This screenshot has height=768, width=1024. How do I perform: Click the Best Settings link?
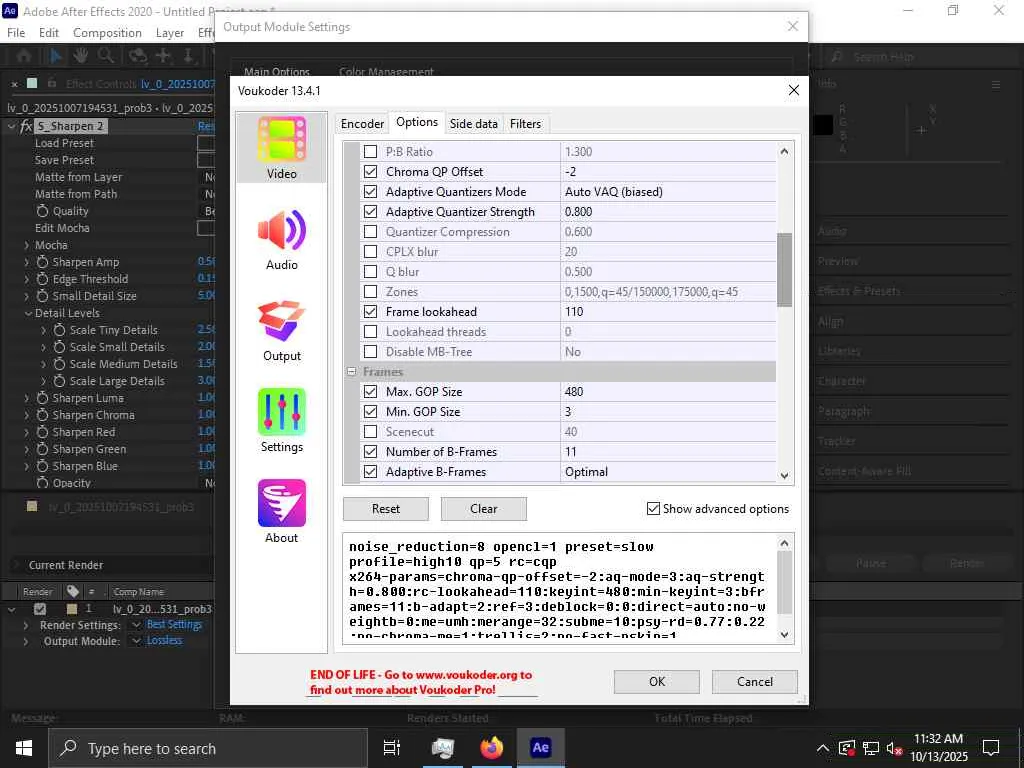174,625
